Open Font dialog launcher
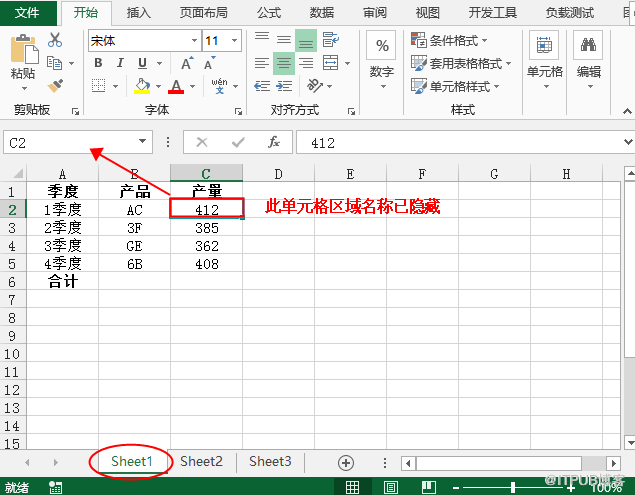635x495 pixels. click(x=238, y=111)
